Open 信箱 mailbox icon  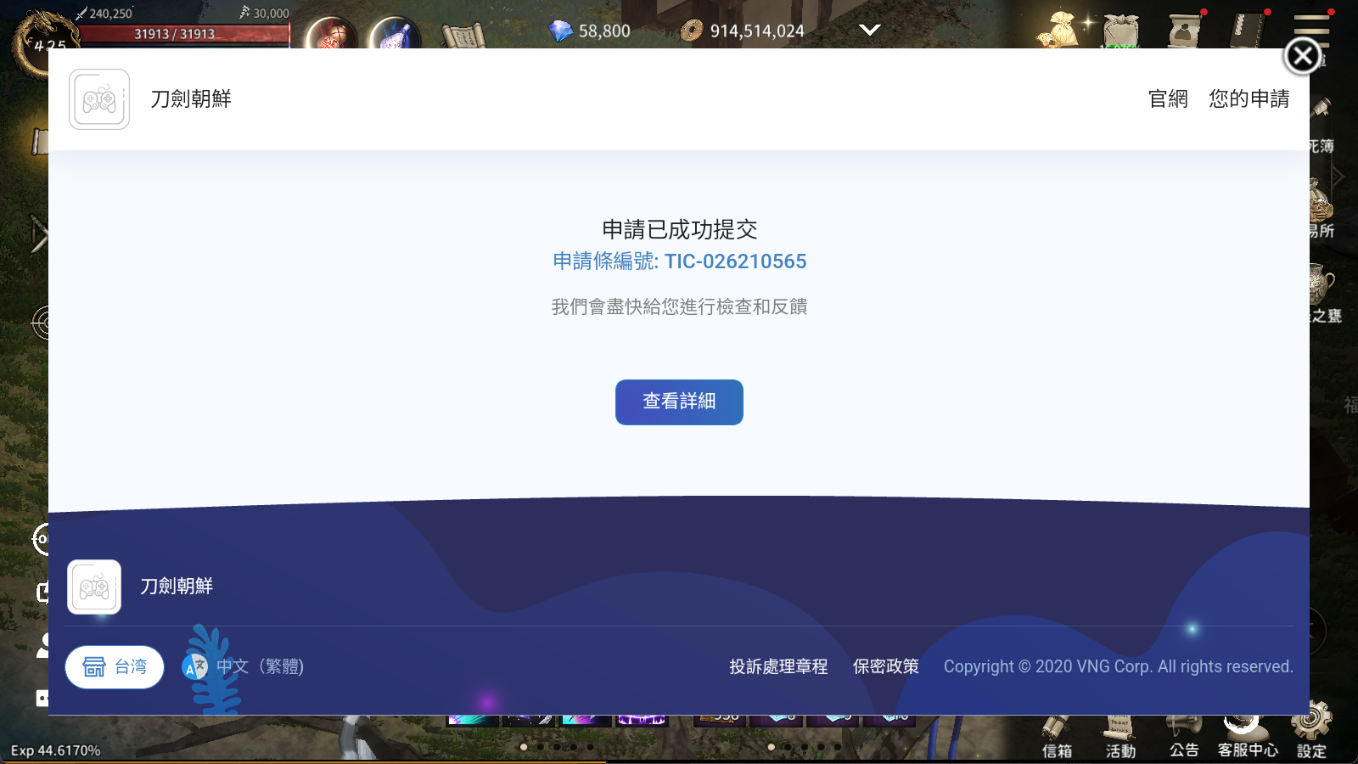click(x=1056, y=733)
